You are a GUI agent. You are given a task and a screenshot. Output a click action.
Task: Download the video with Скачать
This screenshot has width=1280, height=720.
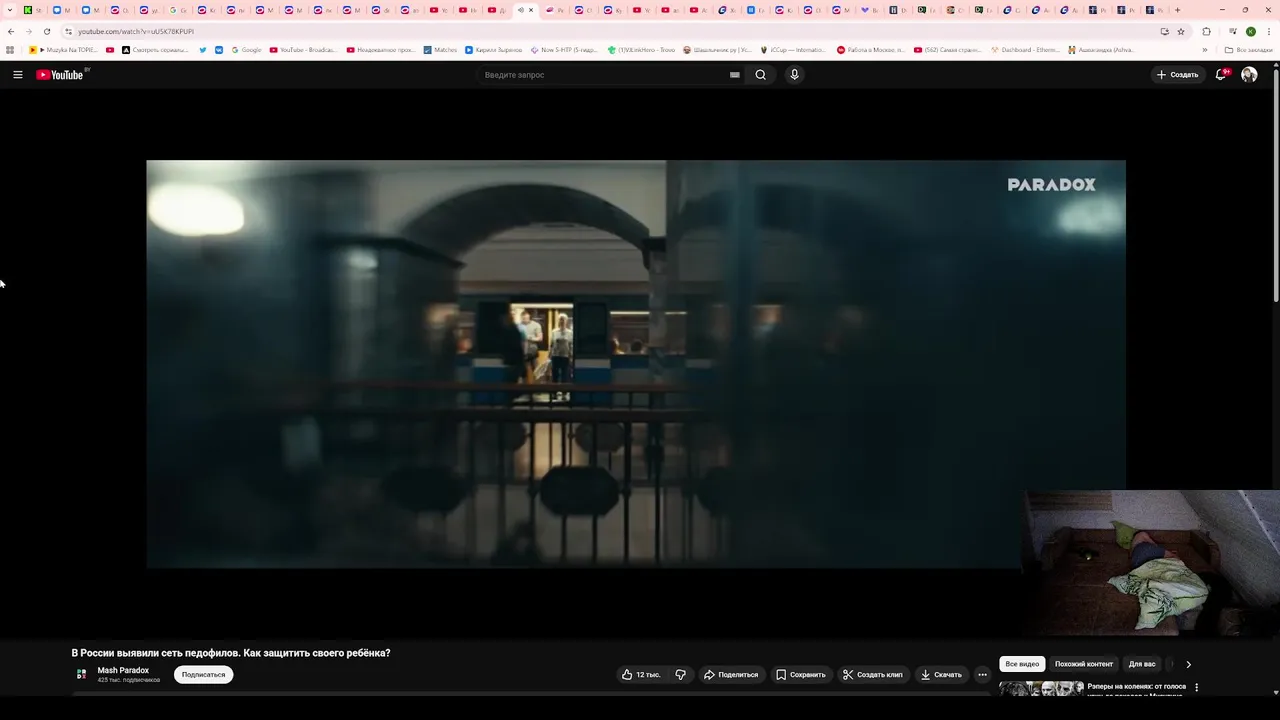pos(942,675)
